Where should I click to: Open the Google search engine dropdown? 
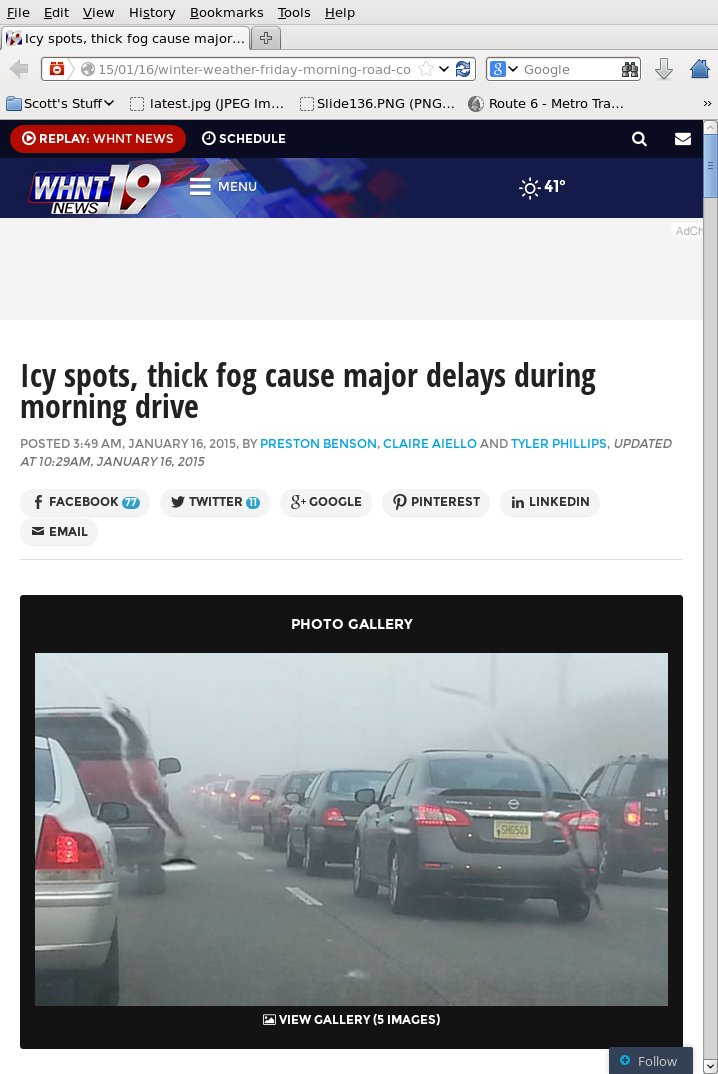(x=504, y=69)
